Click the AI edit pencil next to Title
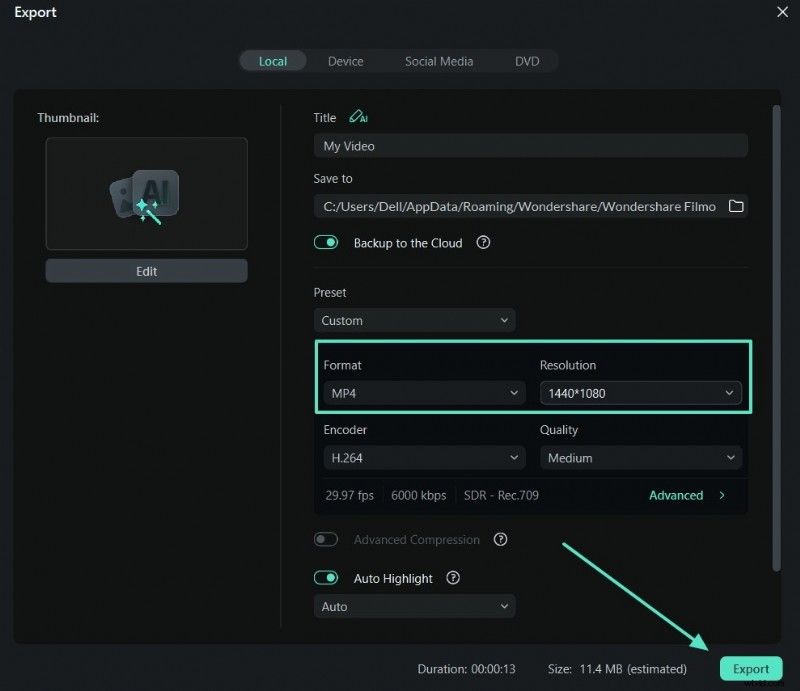 [359, 117]
